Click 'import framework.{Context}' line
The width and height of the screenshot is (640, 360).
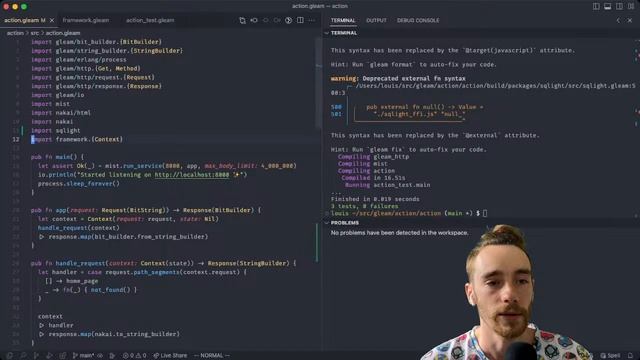pyautogui.click(x=77, y=139)
